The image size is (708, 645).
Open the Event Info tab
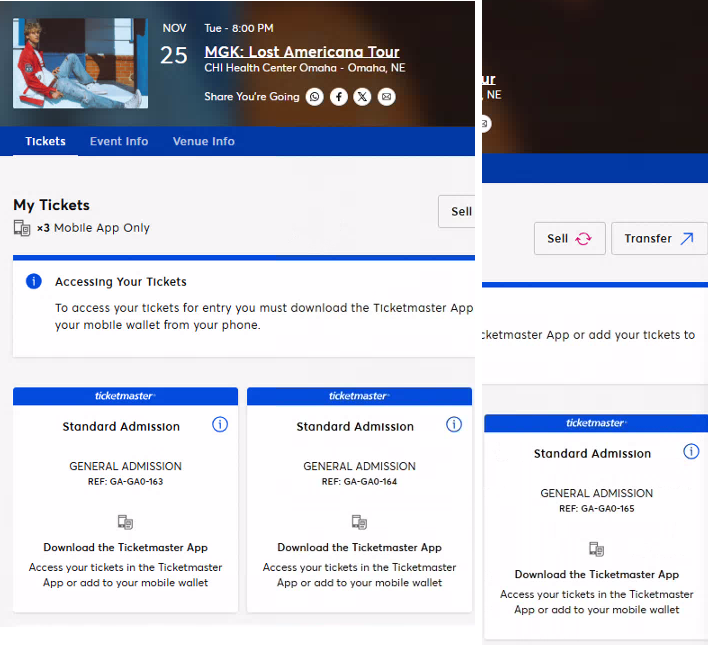click(x=119, y=141)
